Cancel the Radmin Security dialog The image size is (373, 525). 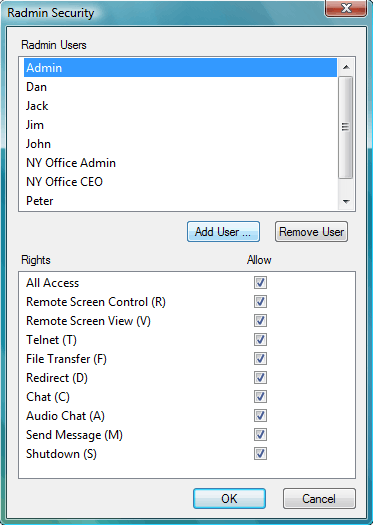point(319,499)
